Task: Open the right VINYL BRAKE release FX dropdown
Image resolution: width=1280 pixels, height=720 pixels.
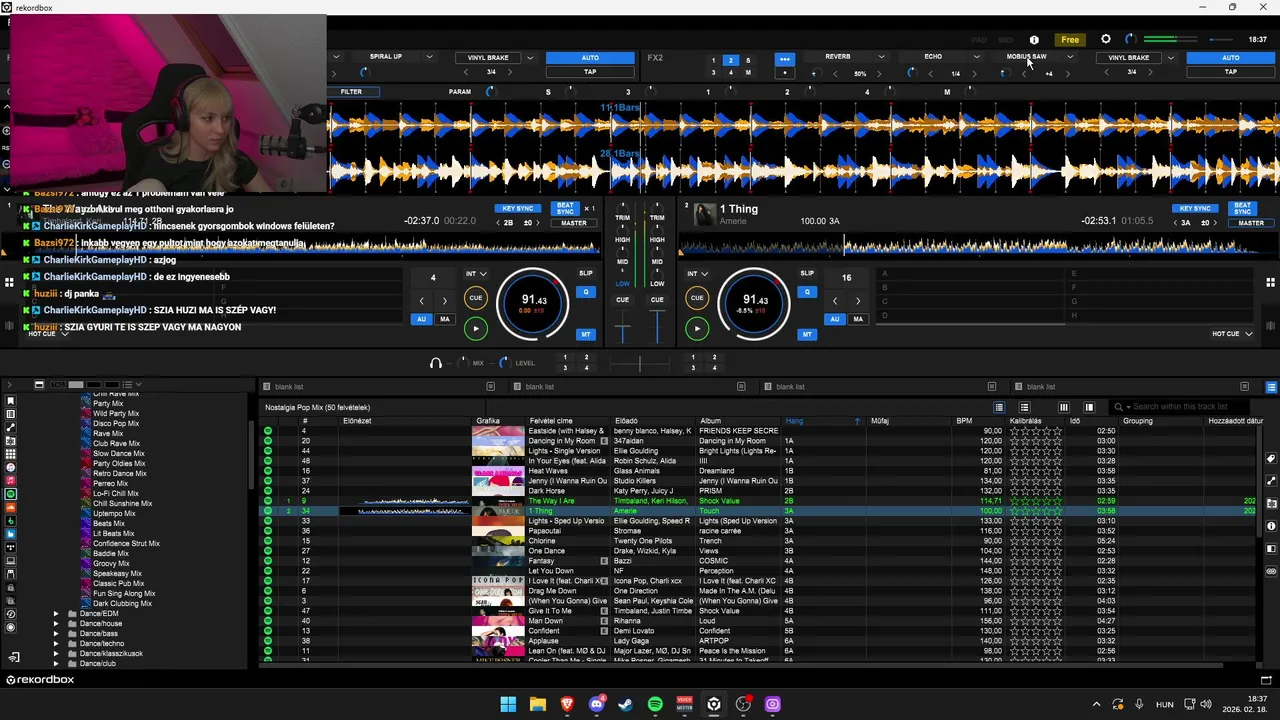Action: click(x=1170, y=58)
